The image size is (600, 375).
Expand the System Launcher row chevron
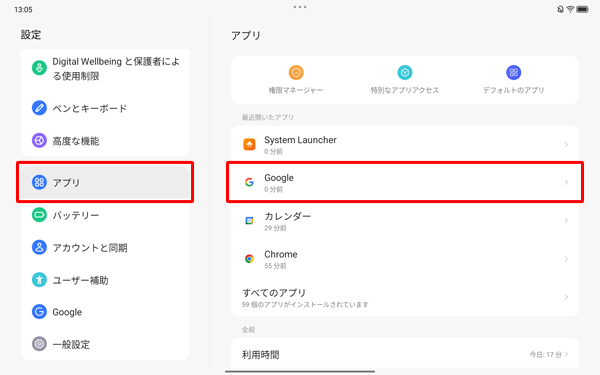tap(566, 144)
